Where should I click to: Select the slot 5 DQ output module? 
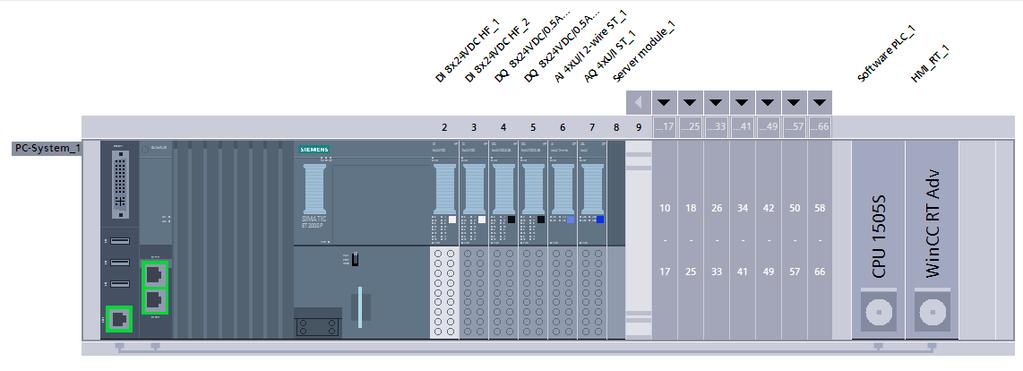click(533, 239)
